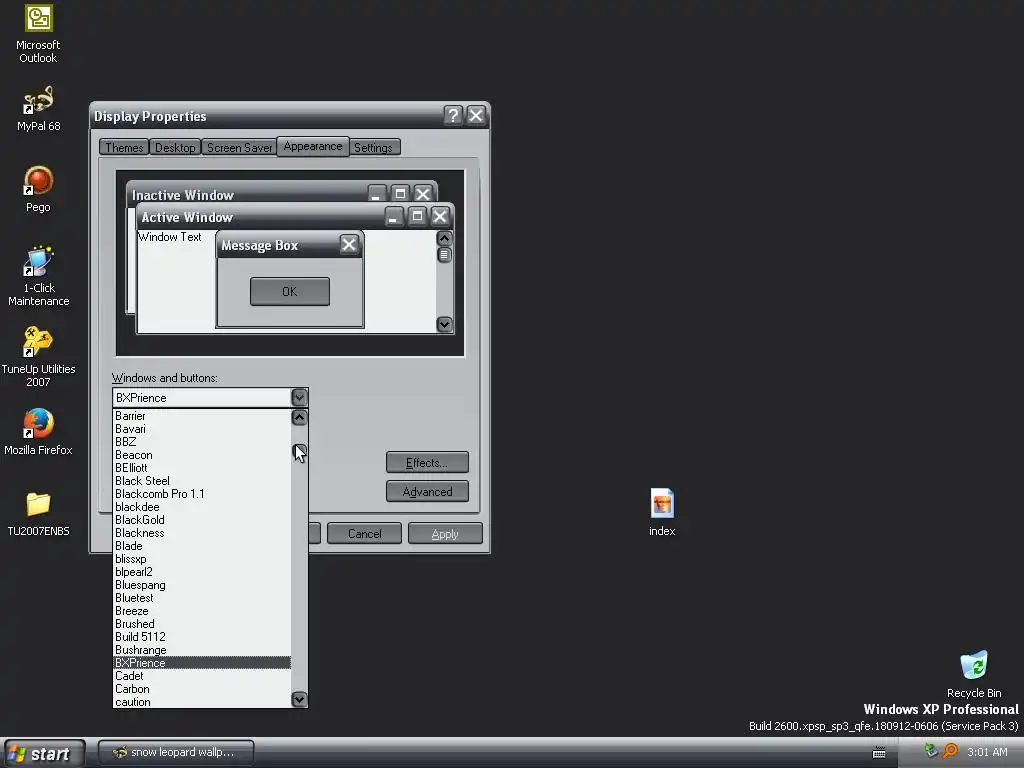Click the Display Properties help question-mark button
Image resolution: width=1024 pixels, height=768 pixels.
(x=453, y=116)
